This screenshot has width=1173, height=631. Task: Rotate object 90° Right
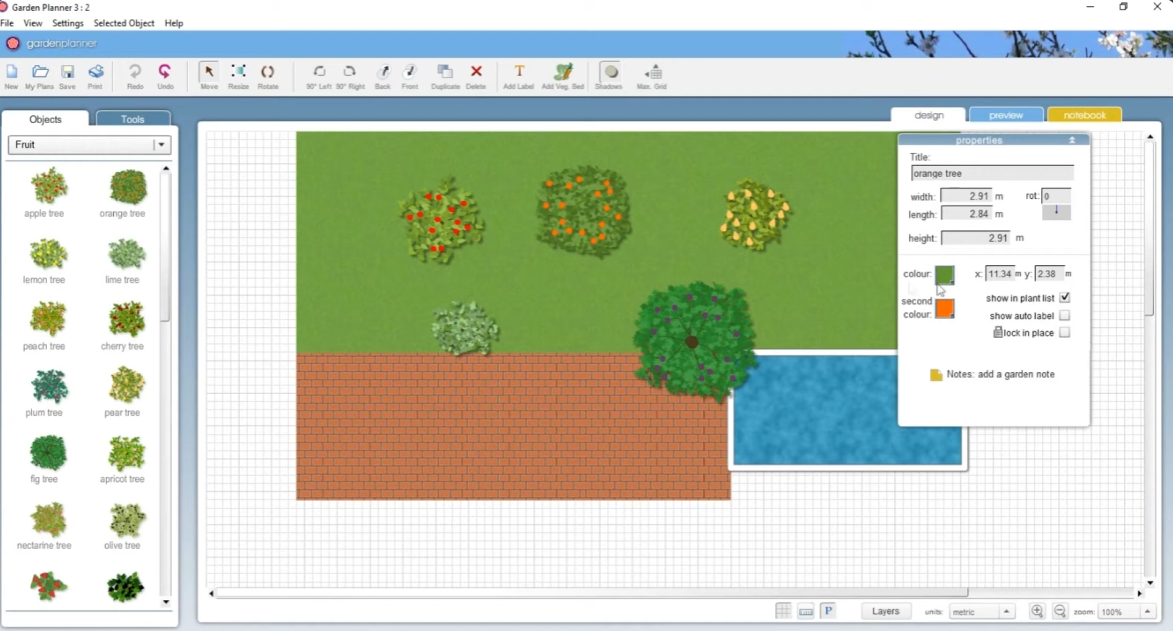[x=349, y=73]
